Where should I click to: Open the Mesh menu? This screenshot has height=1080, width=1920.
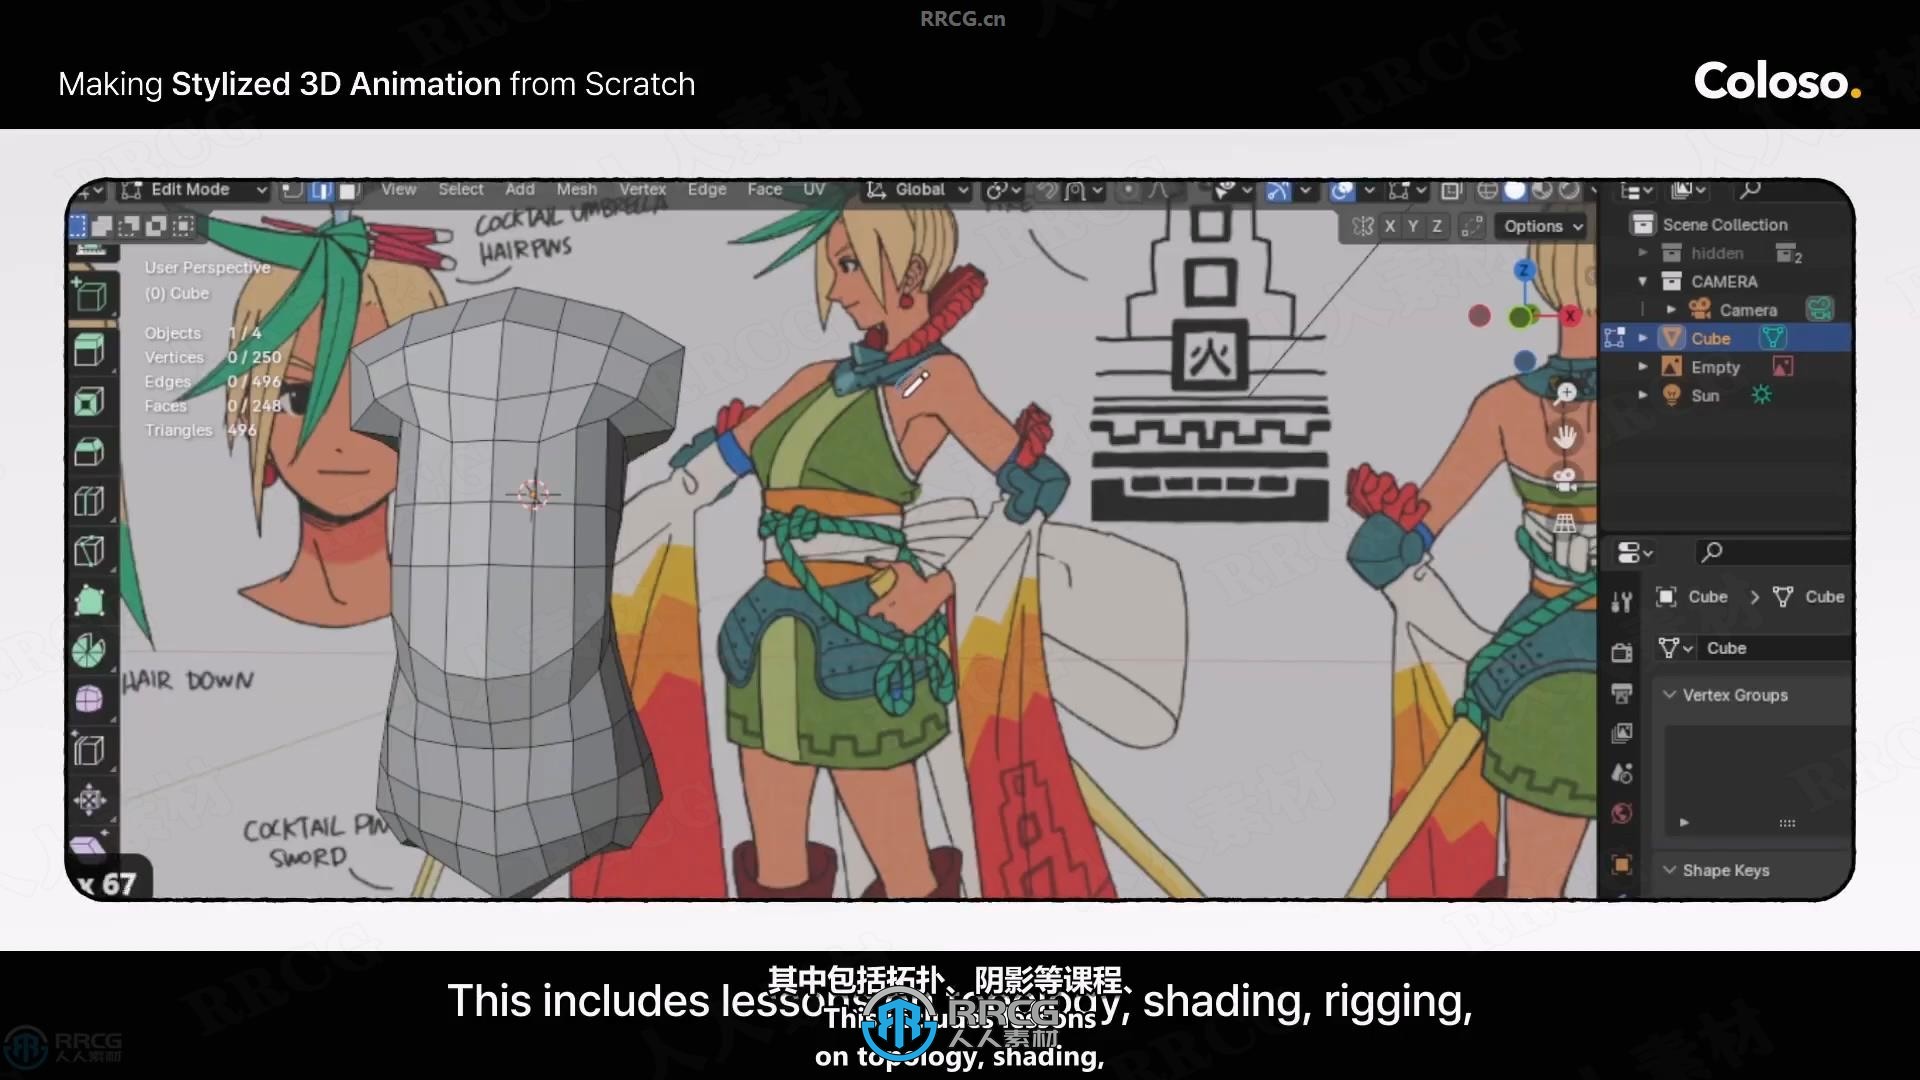(576, 190)
